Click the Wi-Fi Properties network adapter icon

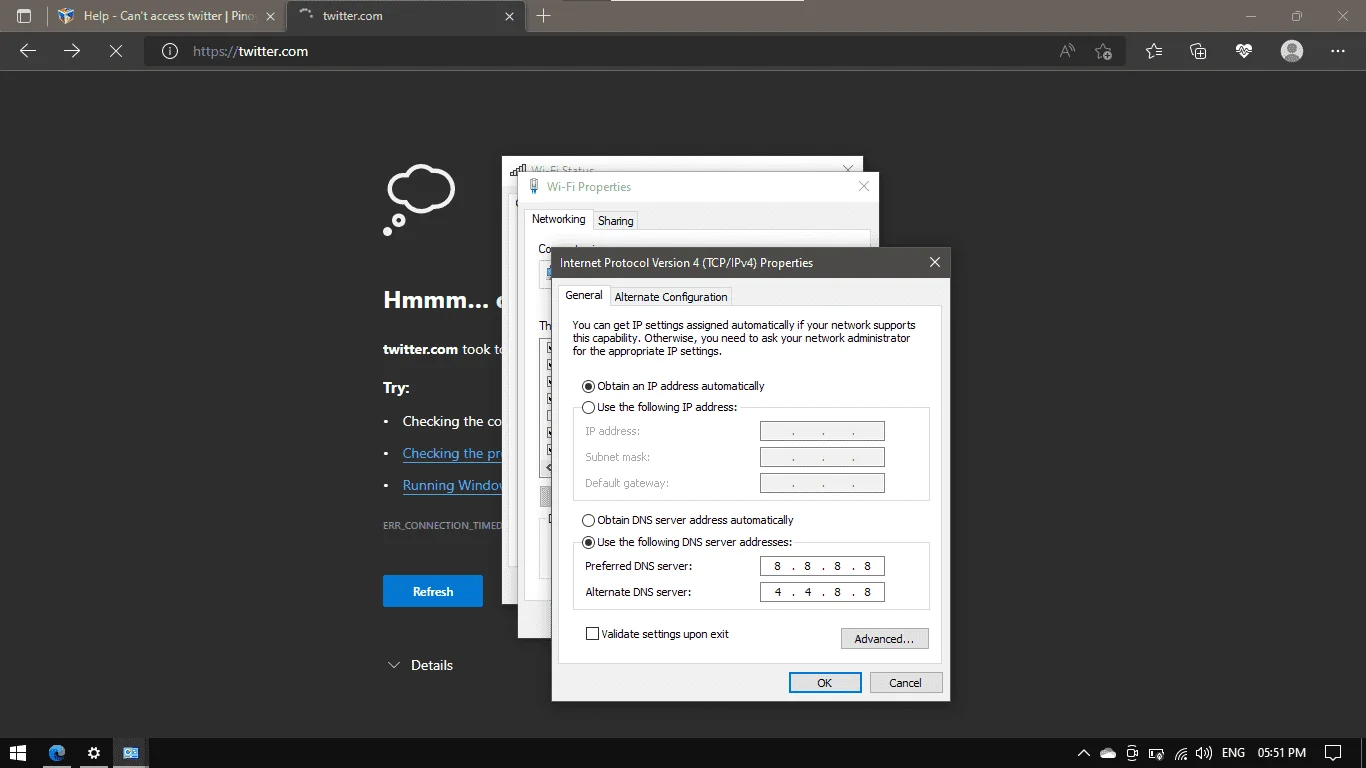tap(534, 187)
